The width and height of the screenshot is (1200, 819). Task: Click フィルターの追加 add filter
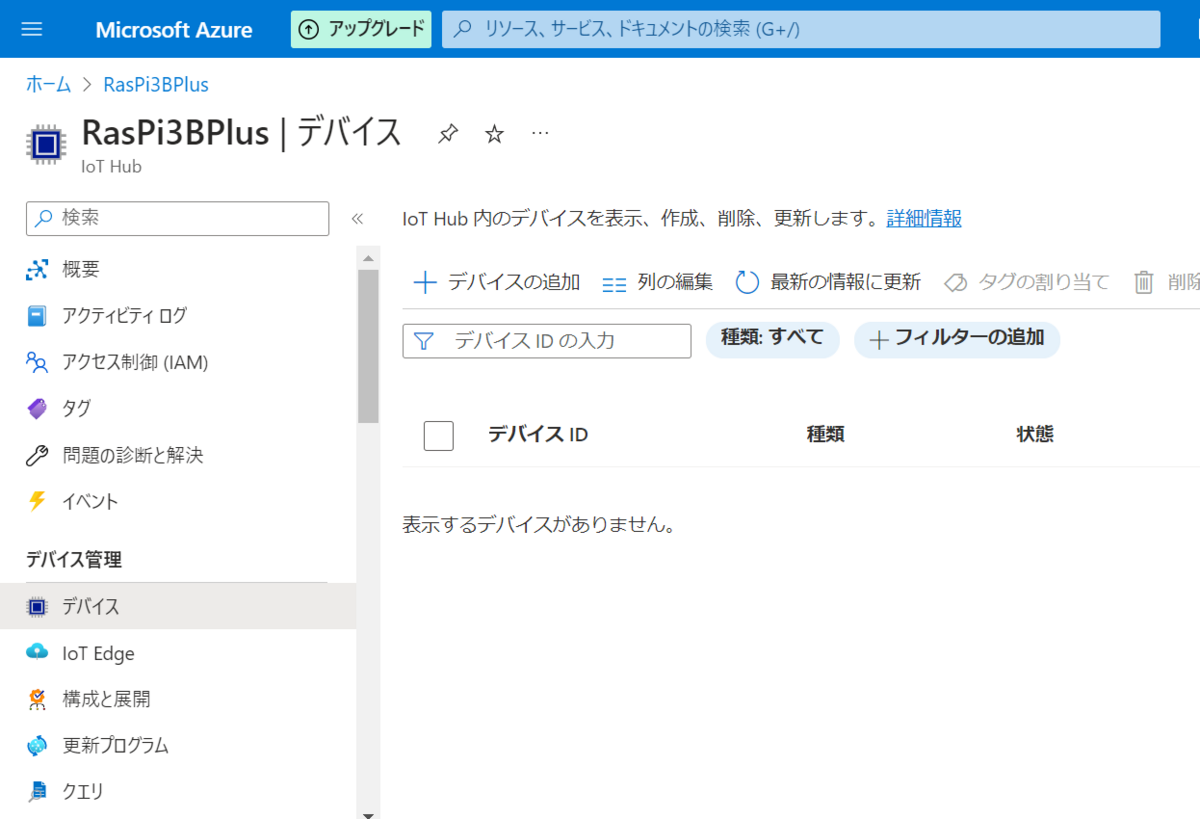[957, 339]
